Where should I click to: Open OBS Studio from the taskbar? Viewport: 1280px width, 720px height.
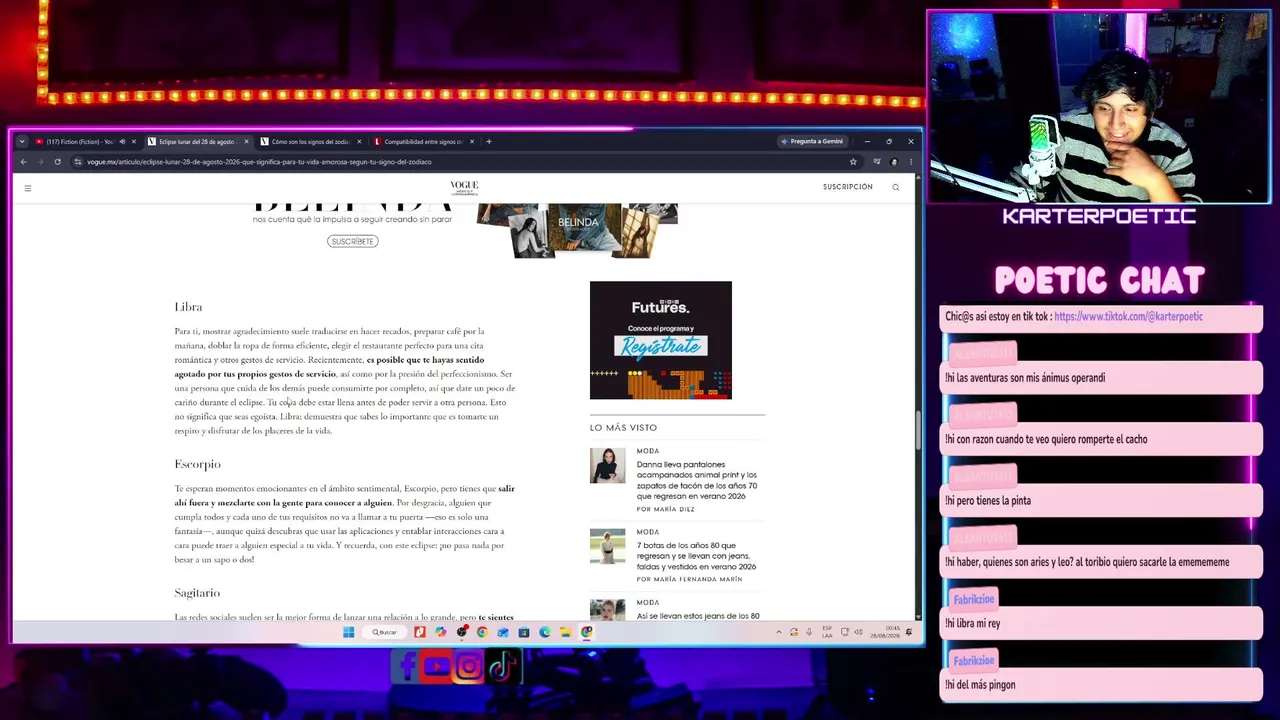pos(461,632)
